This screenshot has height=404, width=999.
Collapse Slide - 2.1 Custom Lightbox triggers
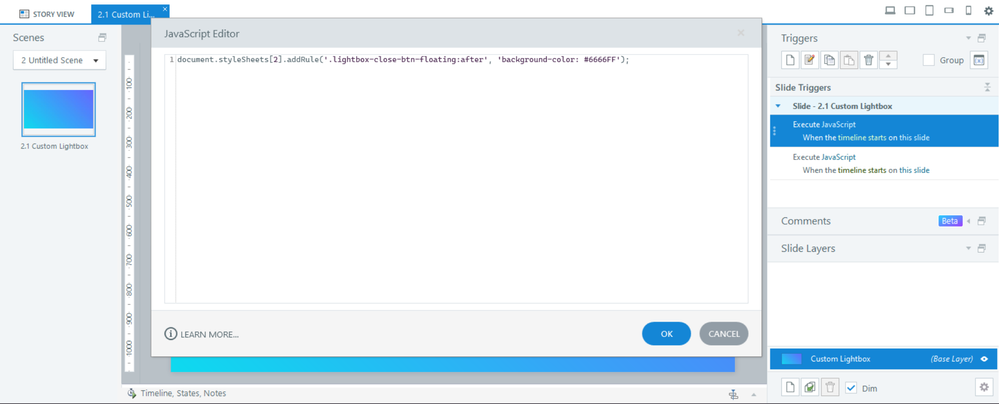tap(778, 106)
